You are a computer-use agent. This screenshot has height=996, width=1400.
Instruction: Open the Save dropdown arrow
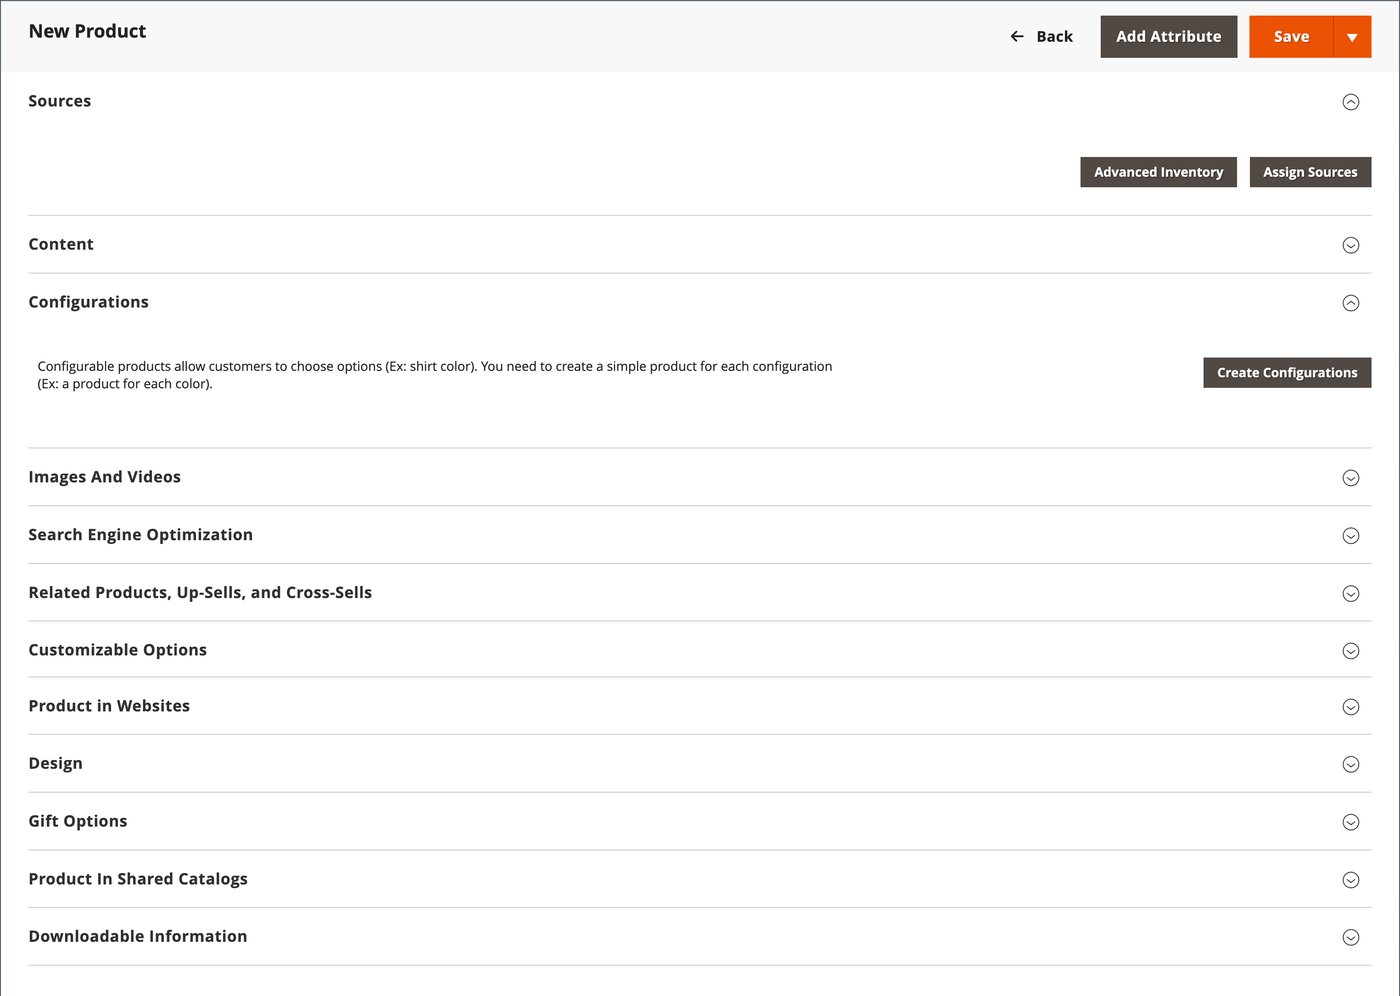[1352, 37]
